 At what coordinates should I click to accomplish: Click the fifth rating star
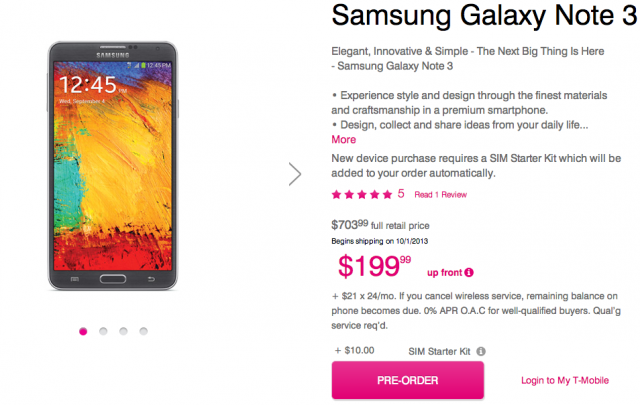386,194
